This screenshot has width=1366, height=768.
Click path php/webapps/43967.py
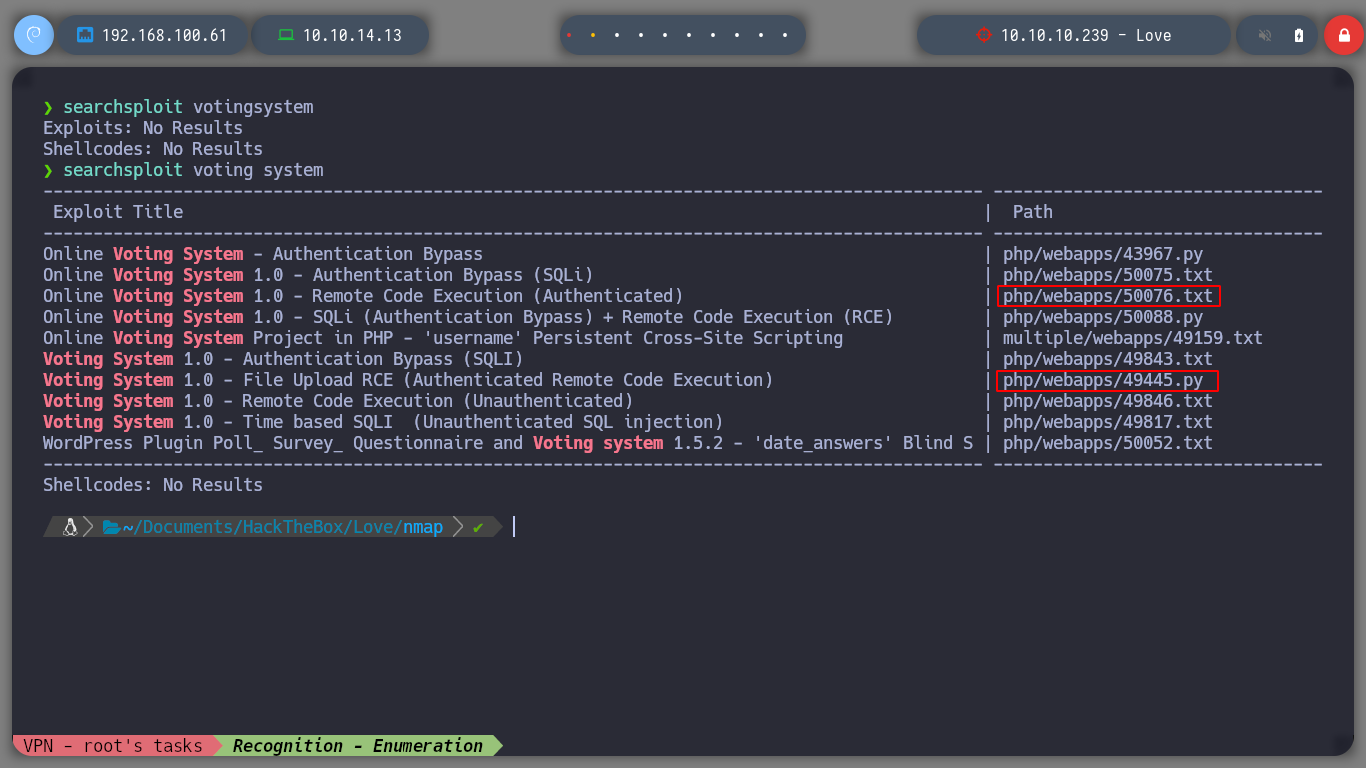(1102, 254)
